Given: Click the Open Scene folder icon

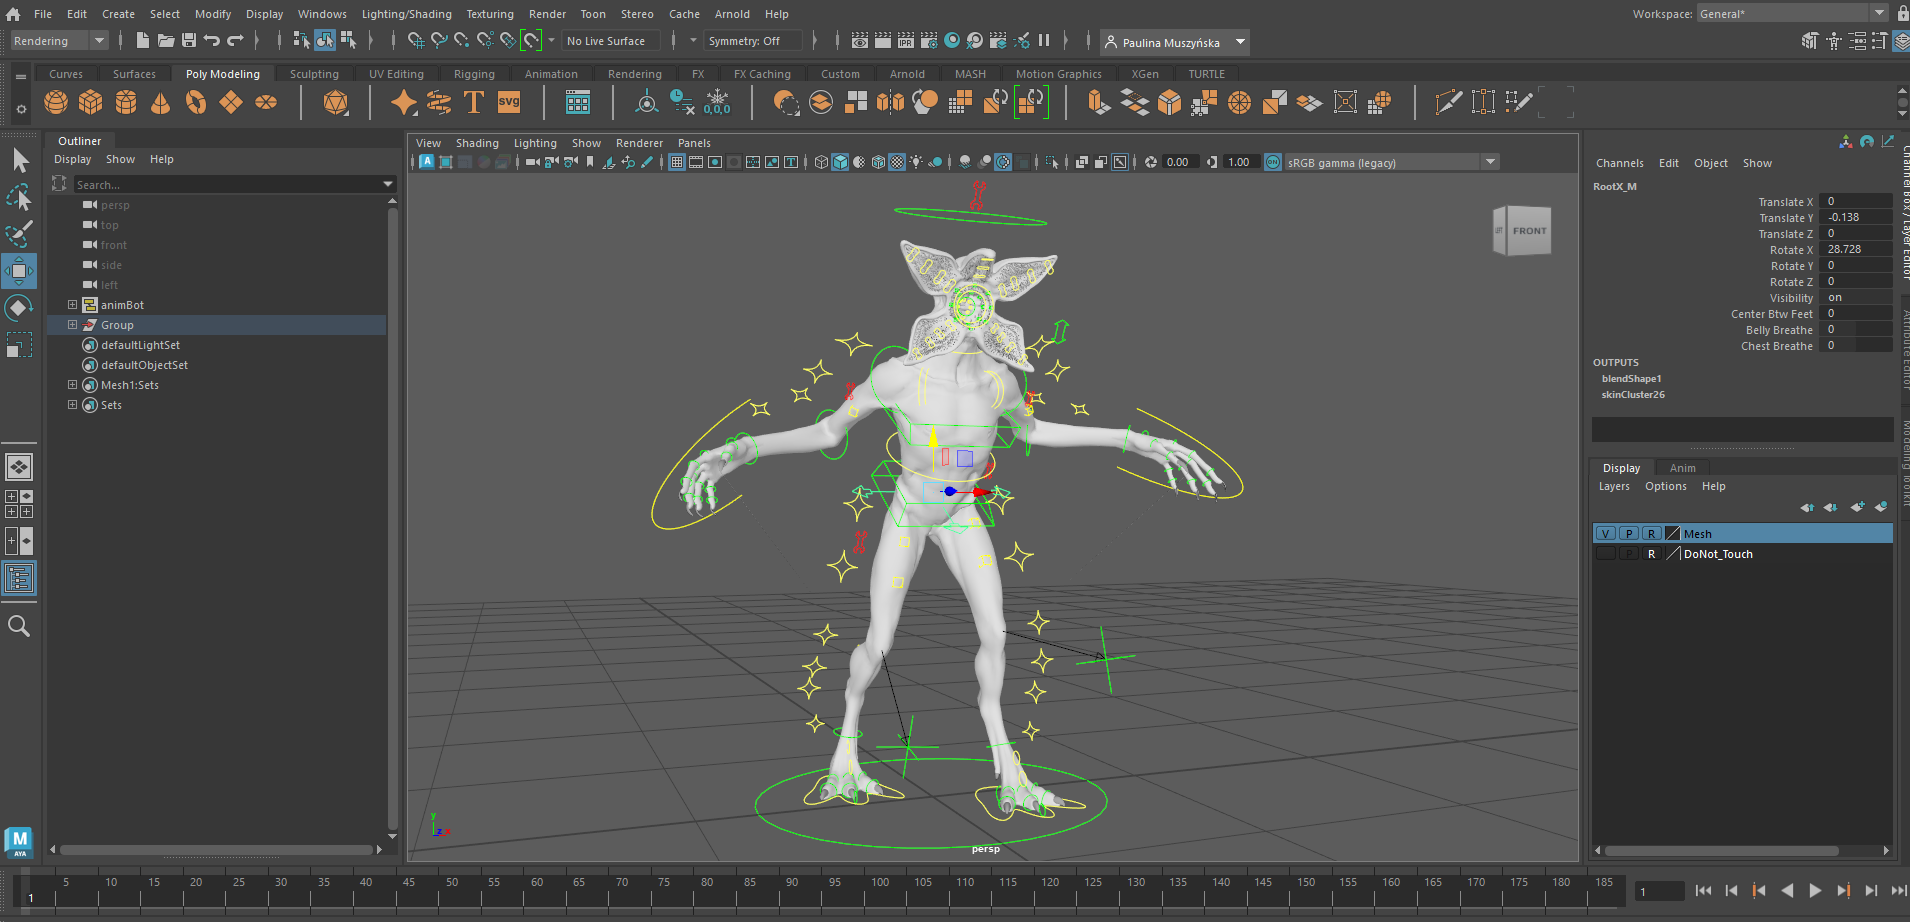Looking at the screenshot, I should click(166, 41).
